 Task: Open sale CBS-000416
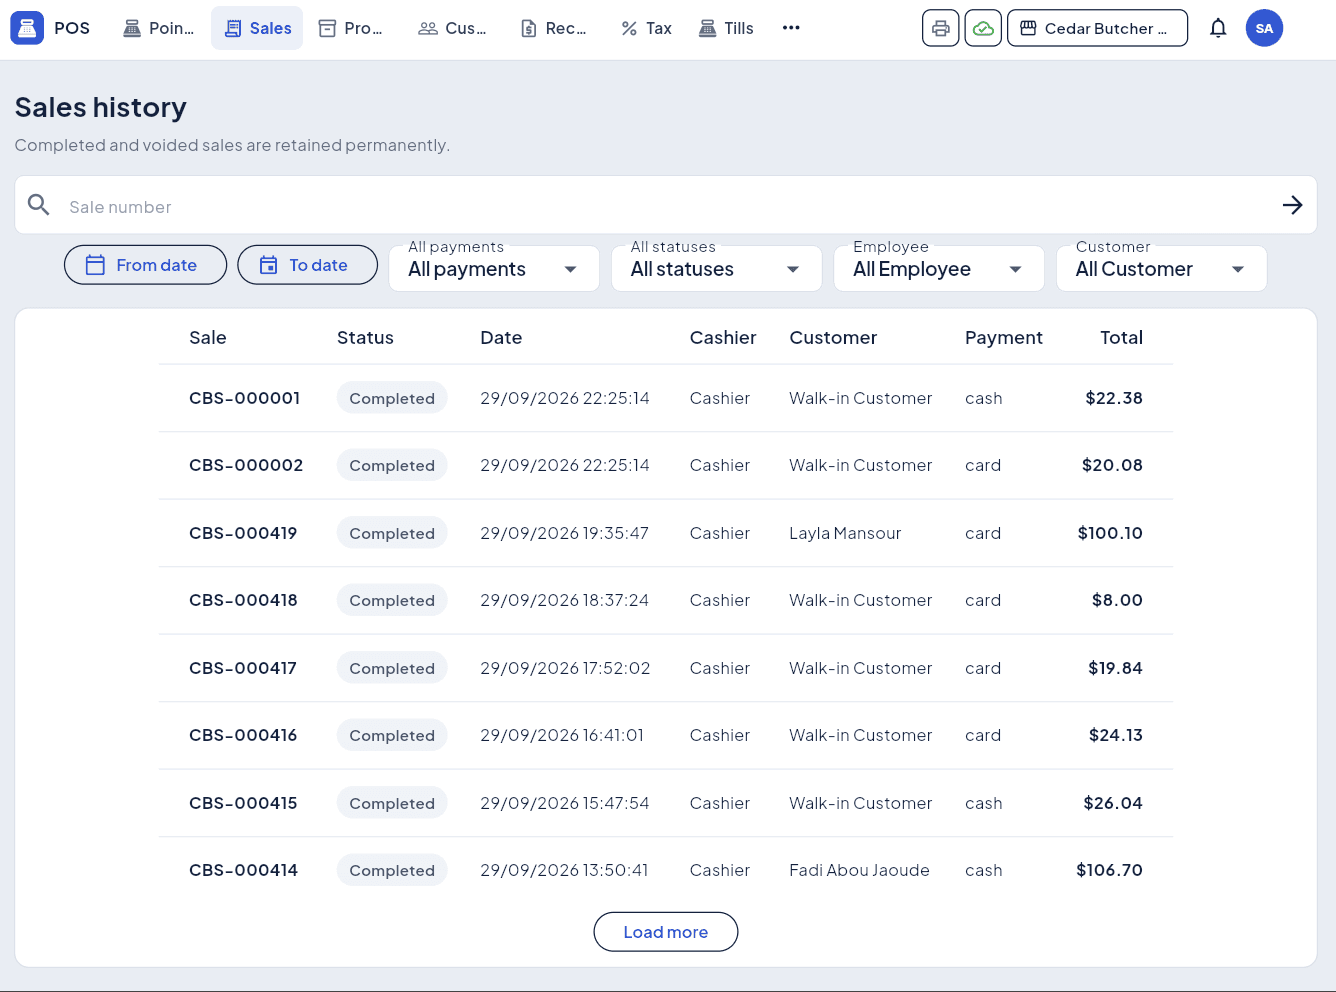243,735
